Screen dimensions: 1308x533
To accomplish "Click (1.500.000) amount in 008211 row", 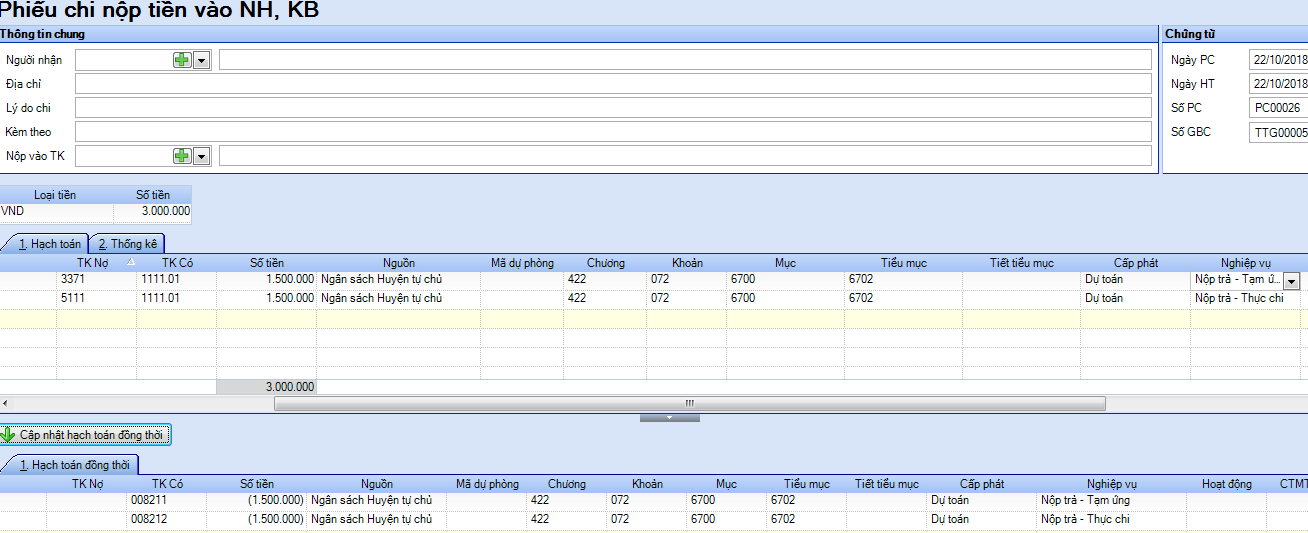I will pyautogui.click(x=257, y=500).
